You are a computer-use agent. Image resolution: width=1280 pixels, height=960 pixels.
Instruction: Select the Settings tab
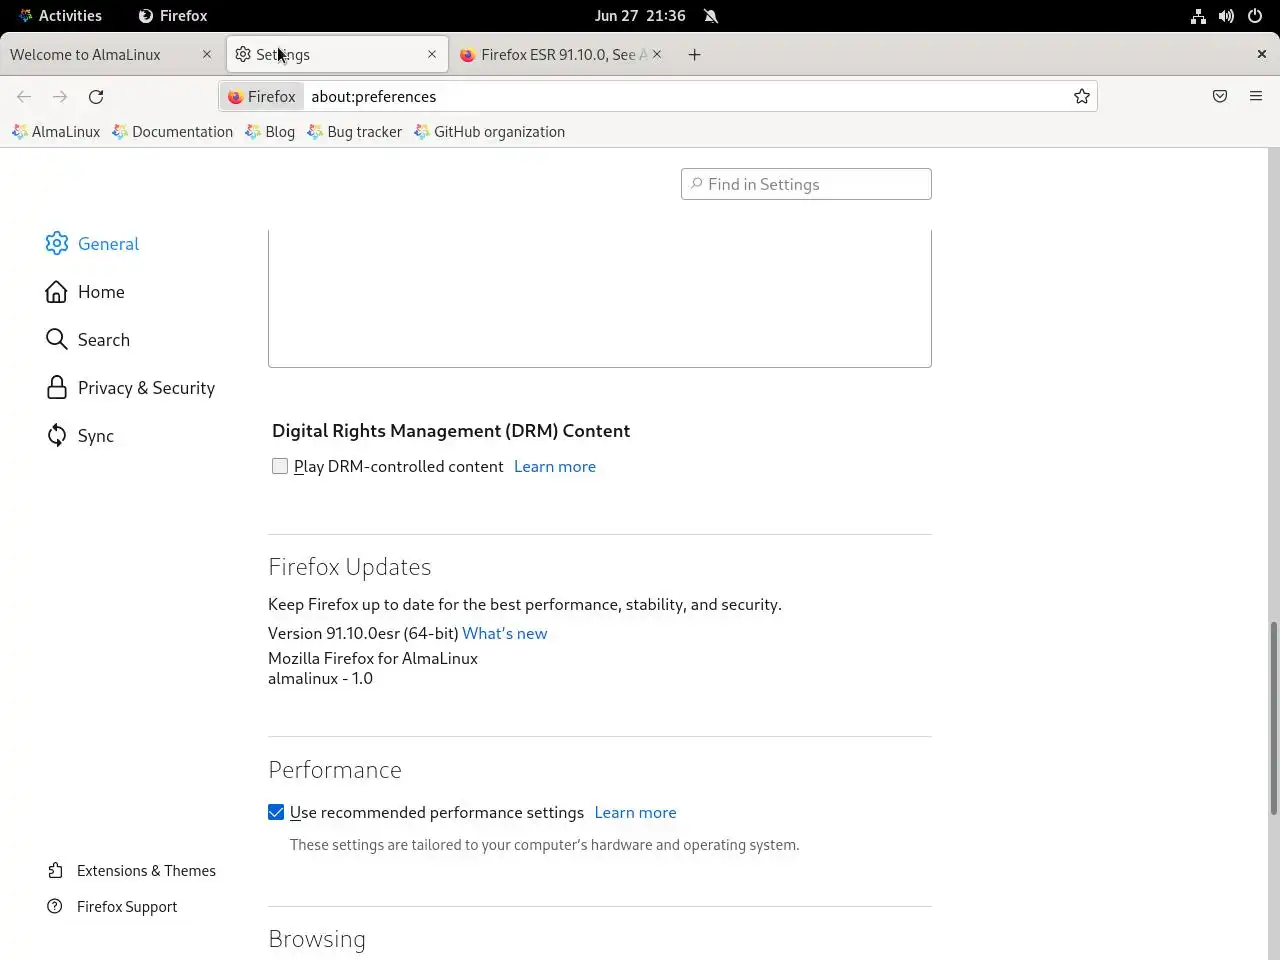click(x=337, y=55)
